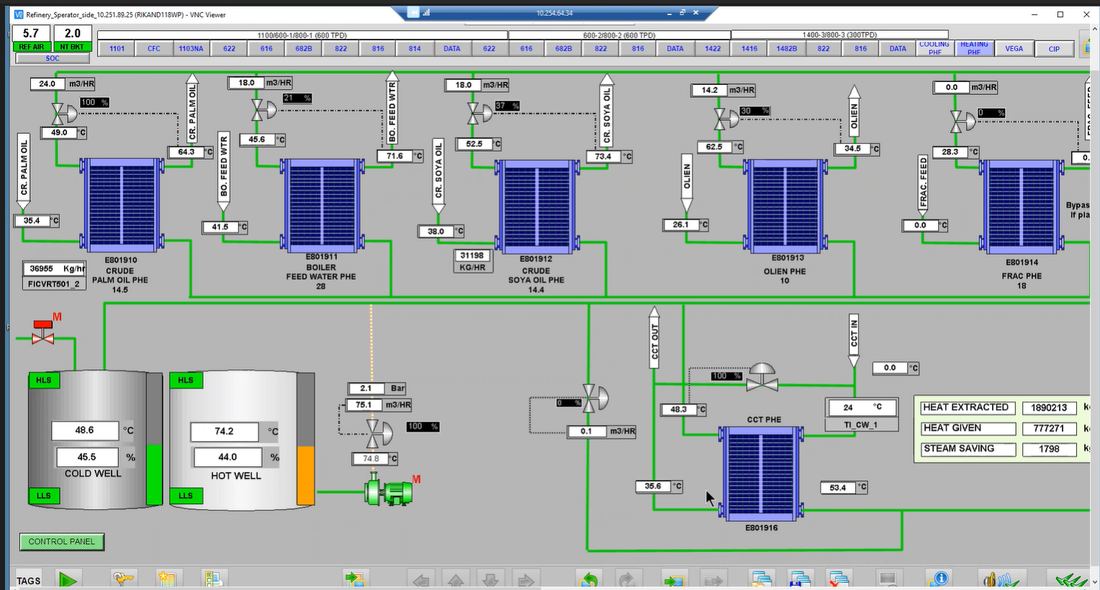
Task: Click the REF AIR value 5.7
Action: (31, 33)
